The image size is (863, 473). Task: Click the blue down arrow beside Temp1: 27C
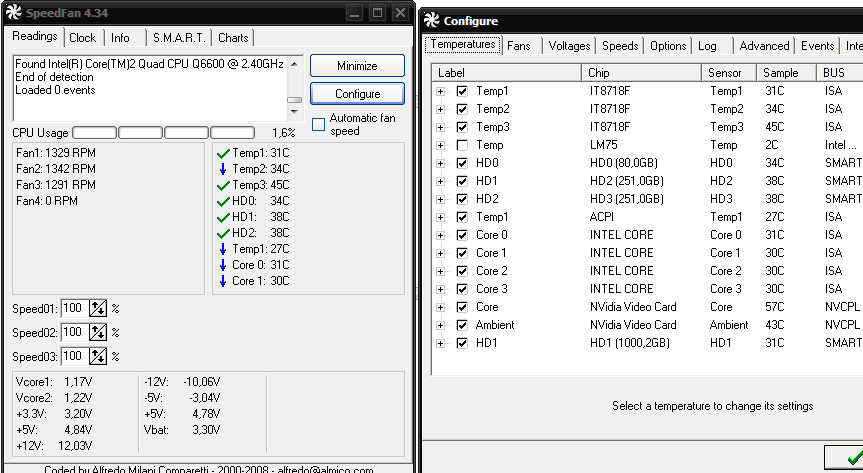tap(223, 249)
